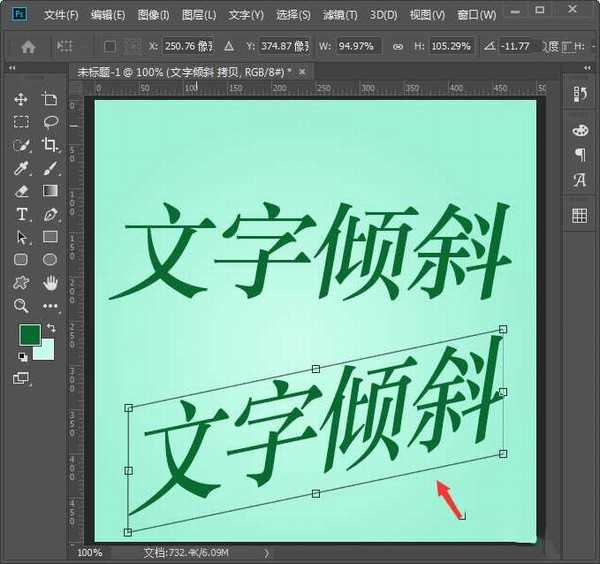This screenshot has height=564, width=600.
Task: Select the Pen tool
Action: pos(50,214)
